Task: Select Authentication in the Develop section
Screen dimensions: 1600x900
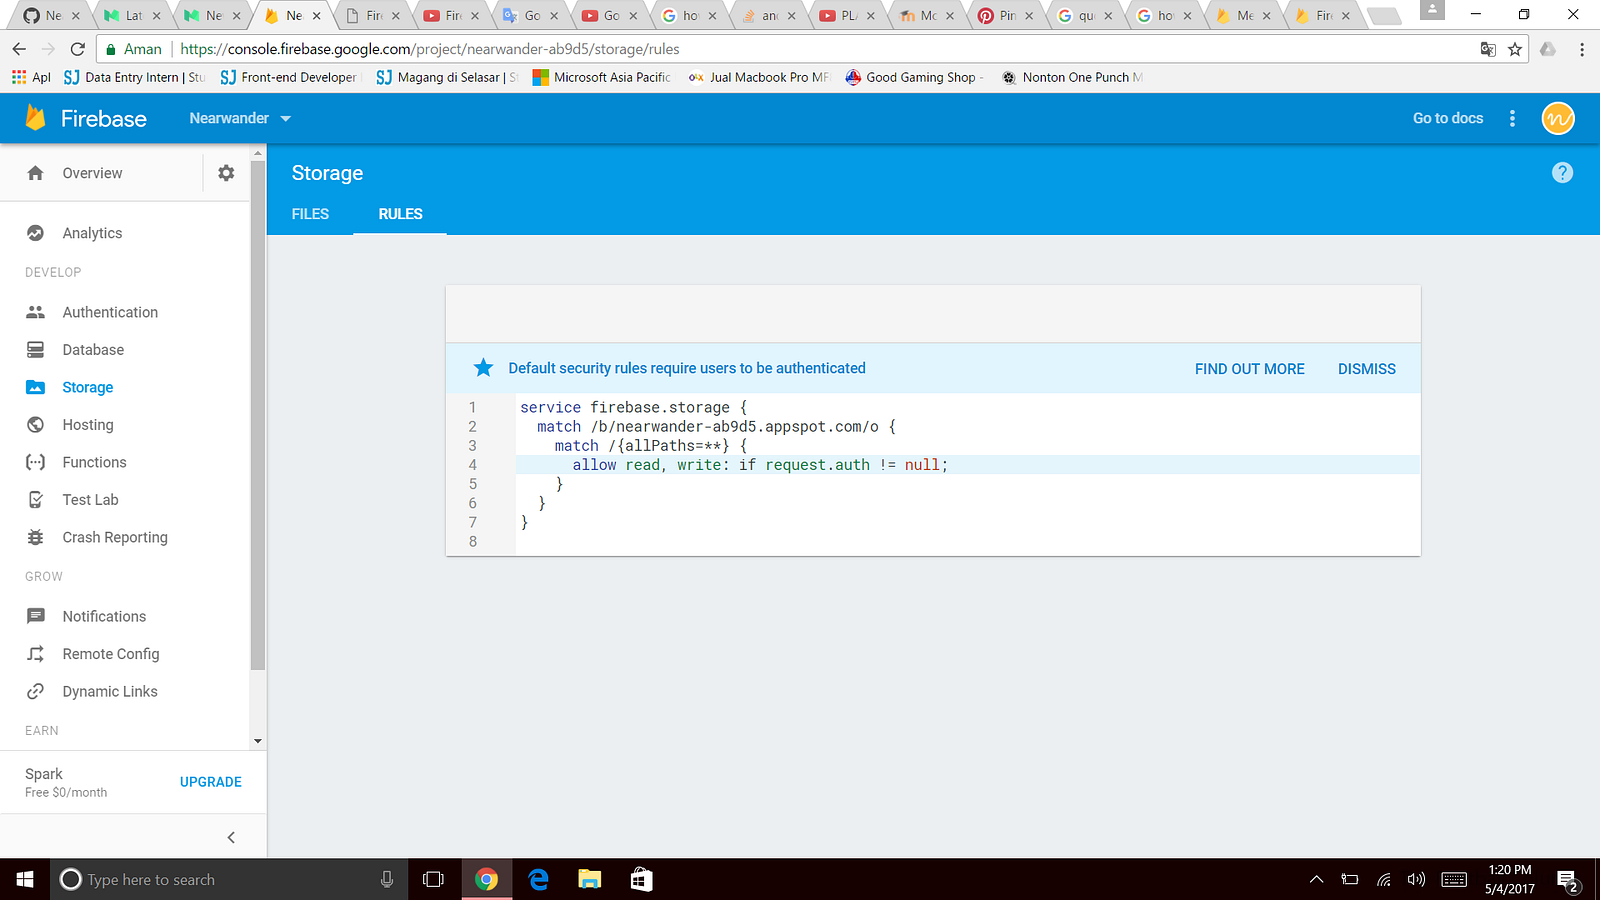Action: pos(110,312)
